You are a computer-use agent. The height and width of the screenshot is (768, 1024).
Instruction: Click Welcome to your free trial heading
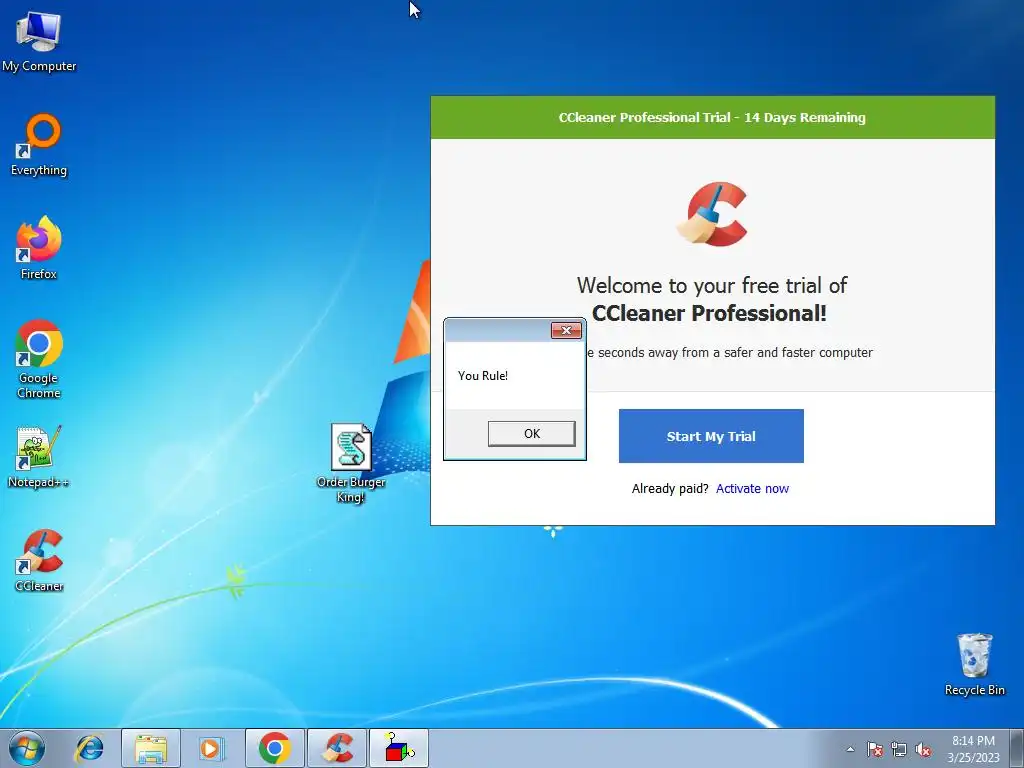(x=711, y=299)
